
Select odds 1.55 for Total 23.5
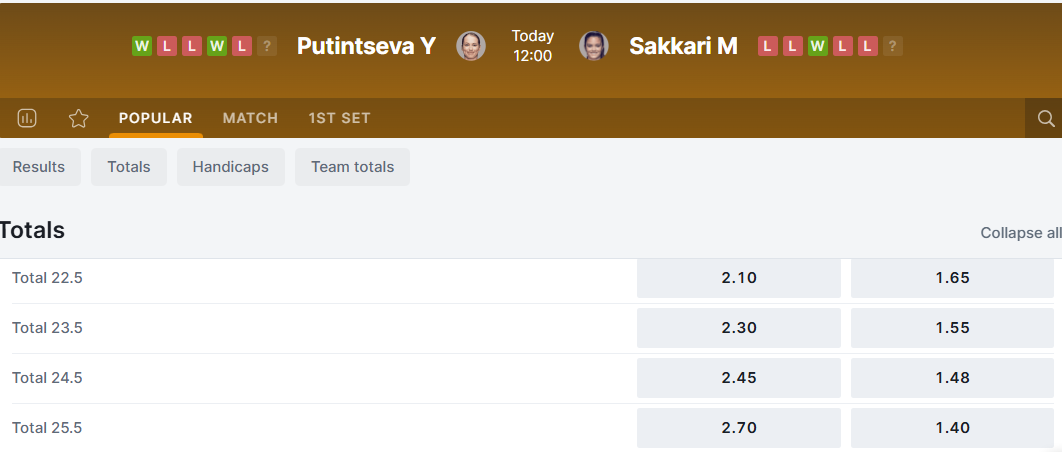click(952, 328)
